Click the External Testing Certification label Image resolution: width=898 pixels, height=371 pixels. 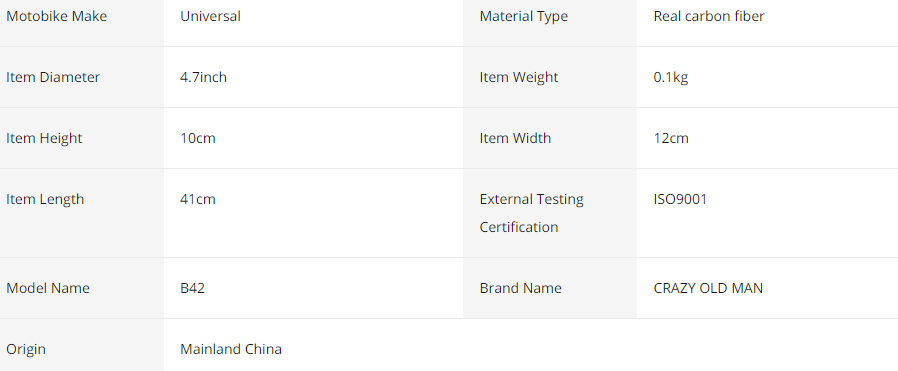531,214
